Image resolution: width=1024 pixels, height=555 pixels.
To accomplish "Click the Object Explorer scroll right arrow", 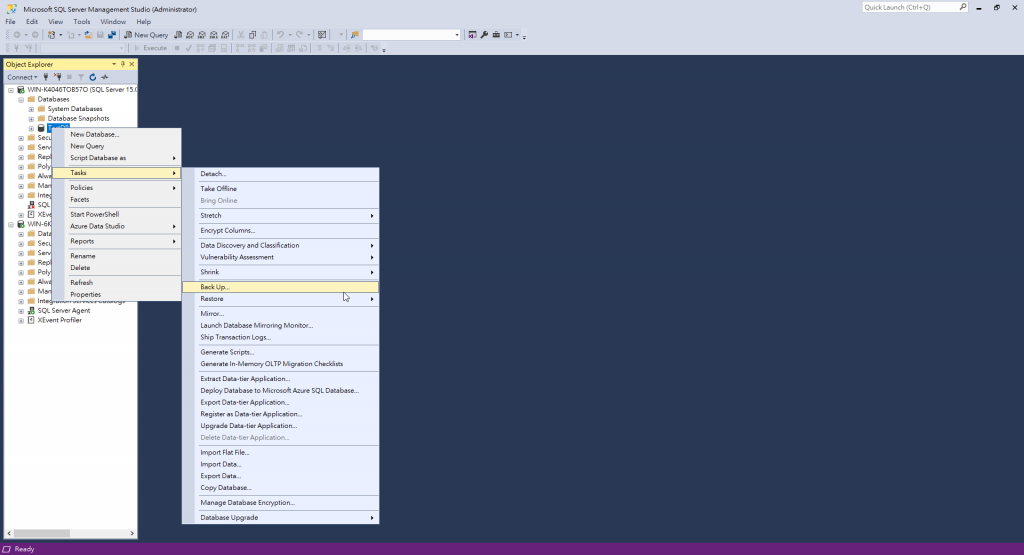I will click(x=132, y=533).
